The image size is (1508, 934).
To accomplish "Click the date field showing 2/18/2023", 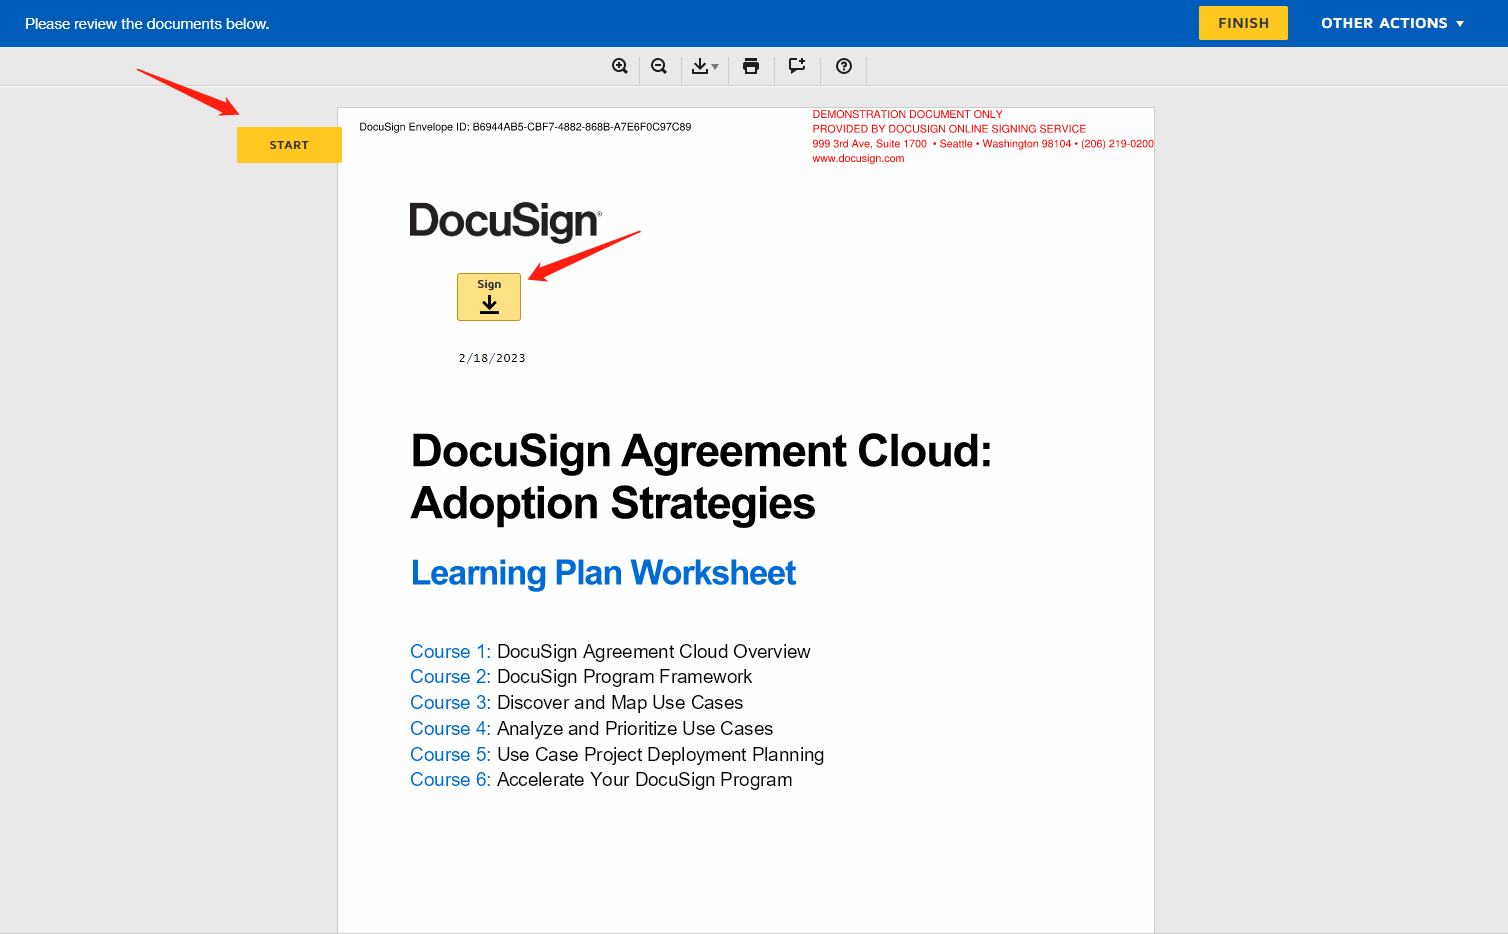I will (491, 357).
